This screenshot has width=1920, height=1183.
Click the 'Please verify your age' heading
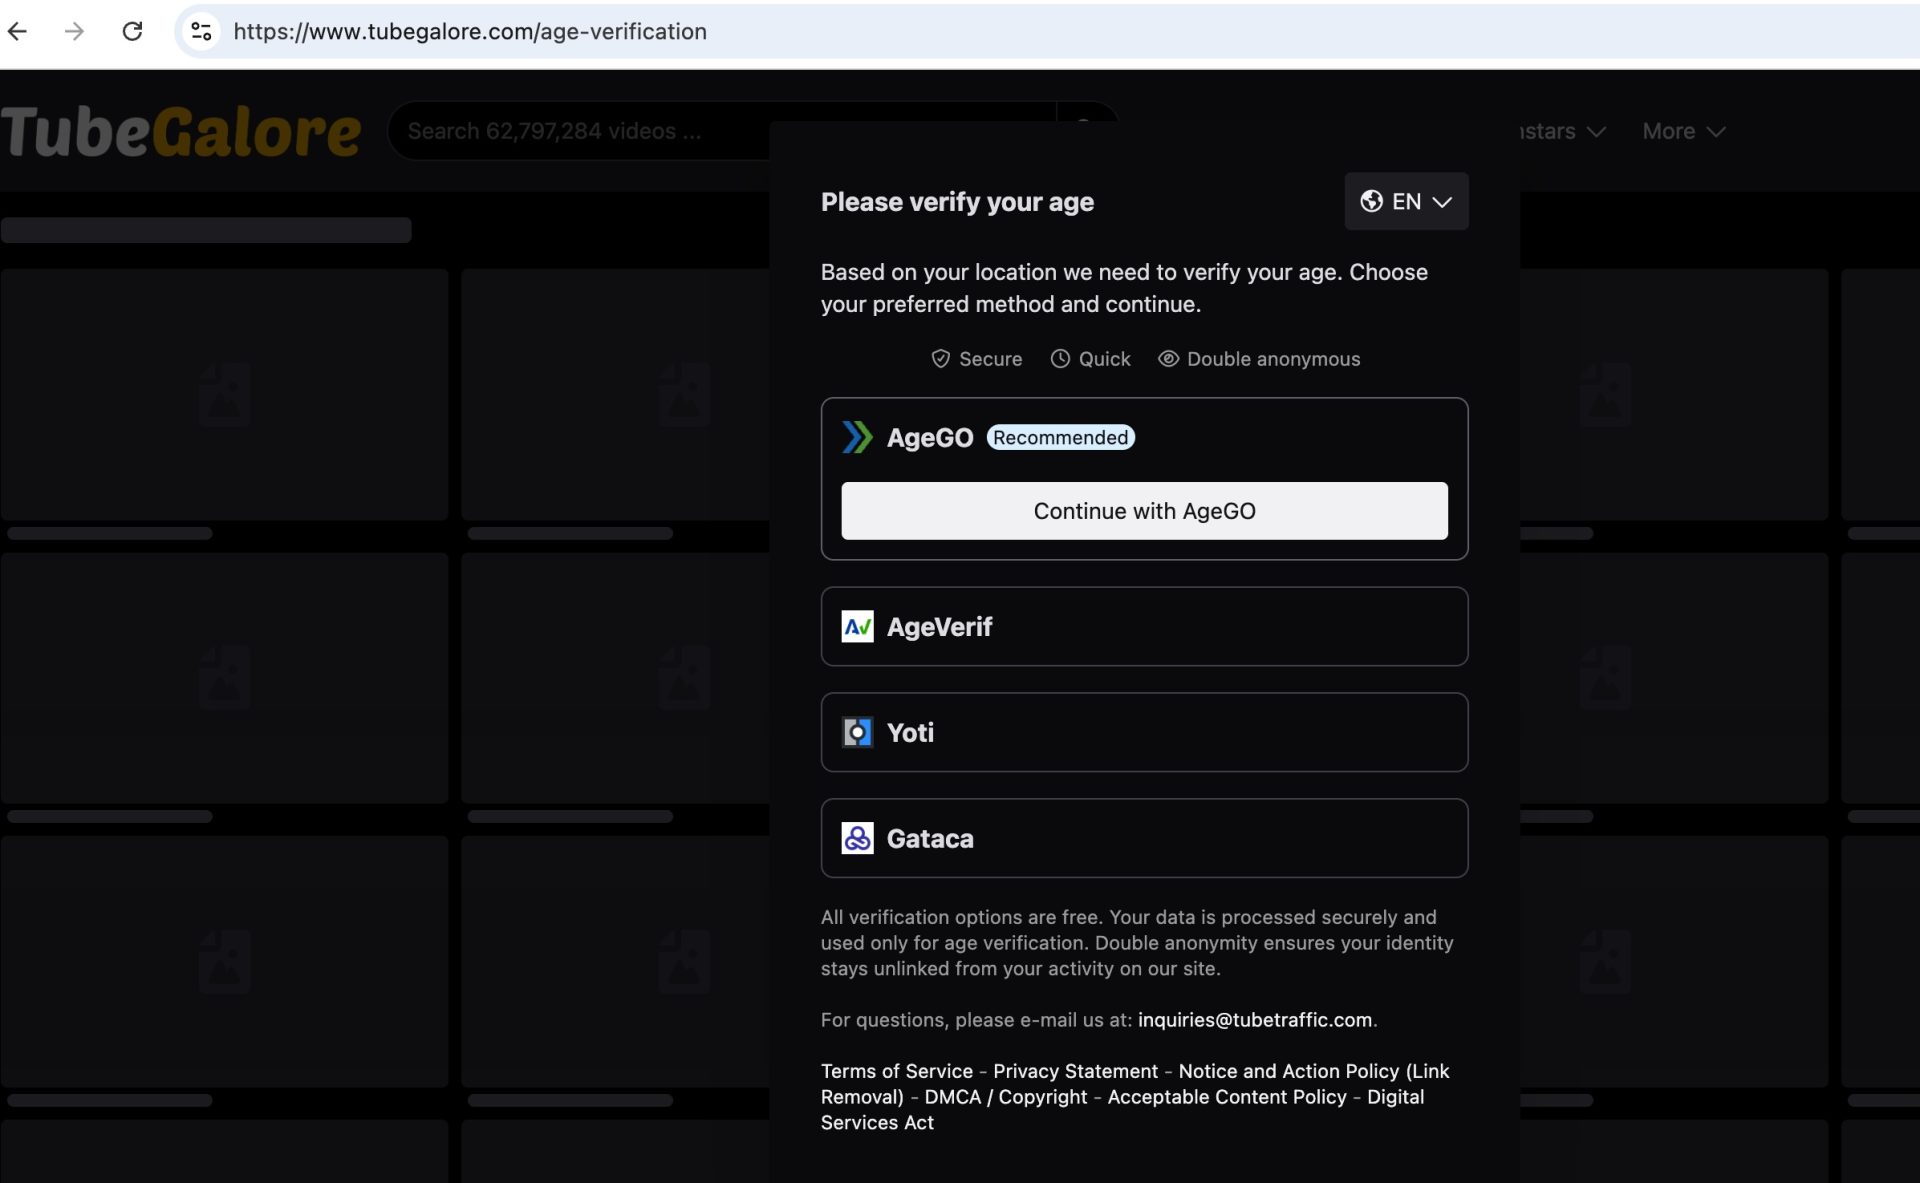(957, 202)
